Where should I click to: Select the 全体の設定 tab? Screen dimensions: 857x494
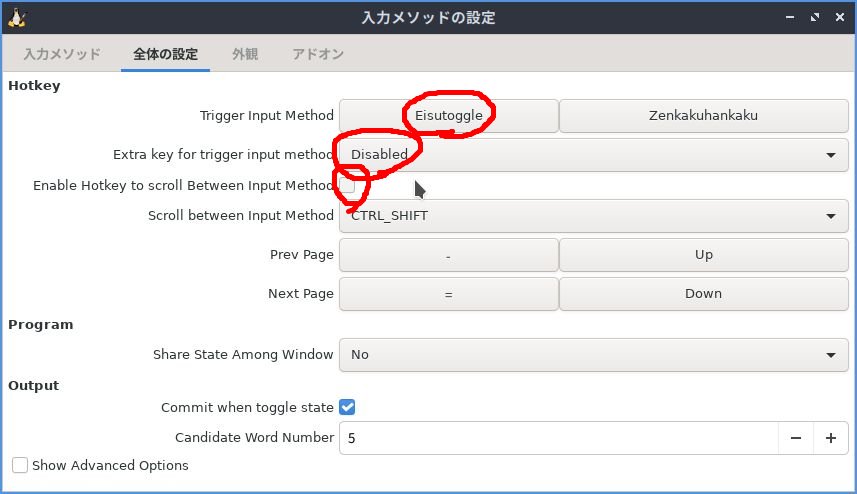[x=165, y=54]
